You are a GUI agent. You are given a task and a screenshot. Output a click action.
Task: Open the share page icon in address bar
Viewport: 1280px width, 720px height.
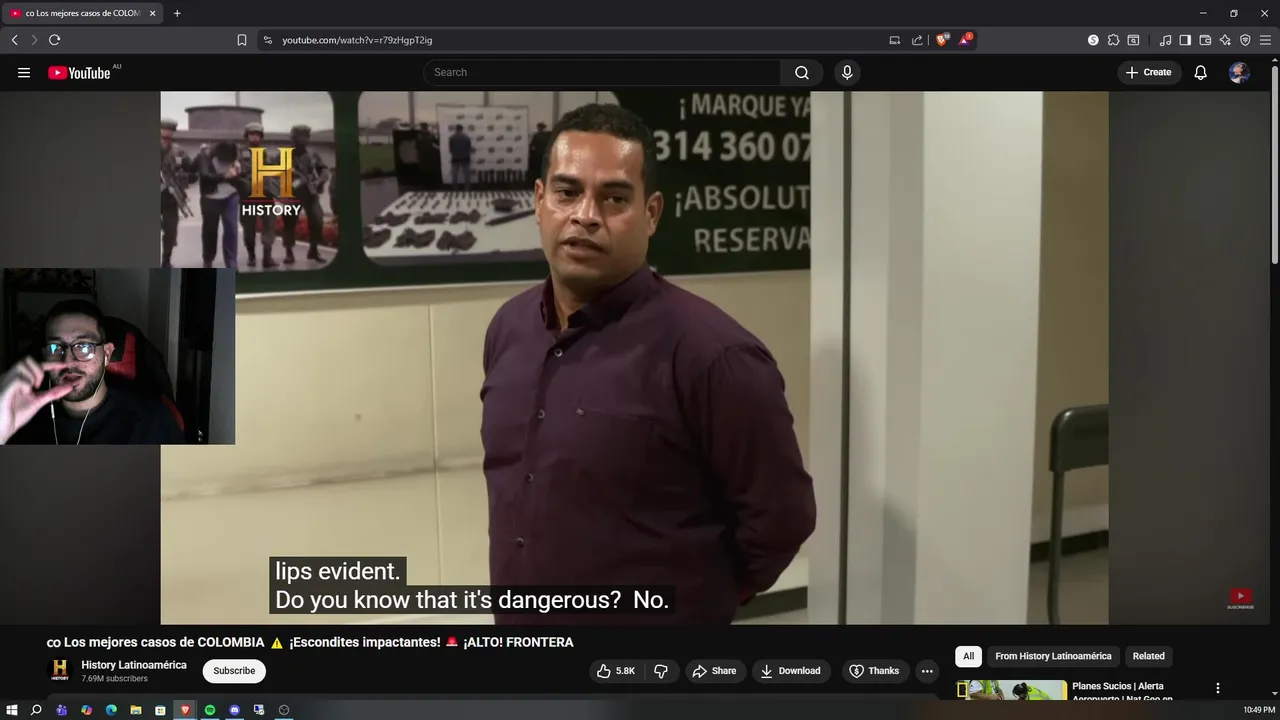tap(917, 40)
